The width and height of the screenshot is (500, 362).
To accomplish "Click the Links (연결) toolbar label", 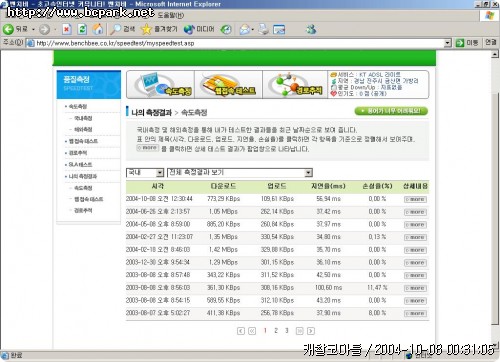I will coord(491,43).
